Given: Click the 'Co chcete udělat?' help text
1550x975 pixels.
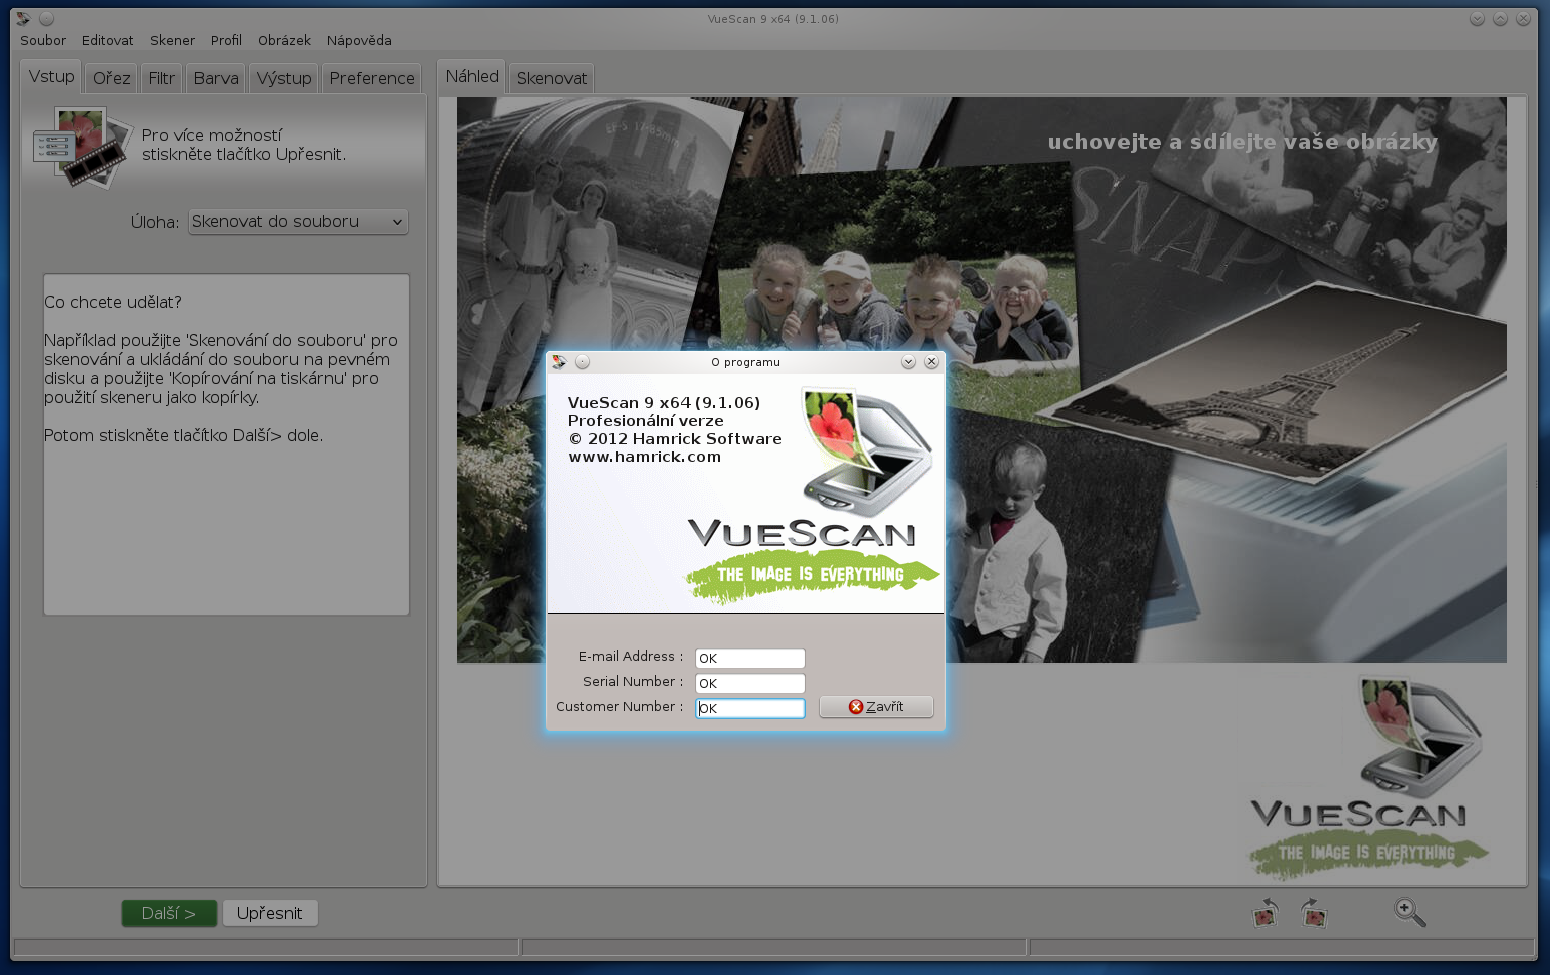Looking at the screenshot, I should (x=113, y=302).
